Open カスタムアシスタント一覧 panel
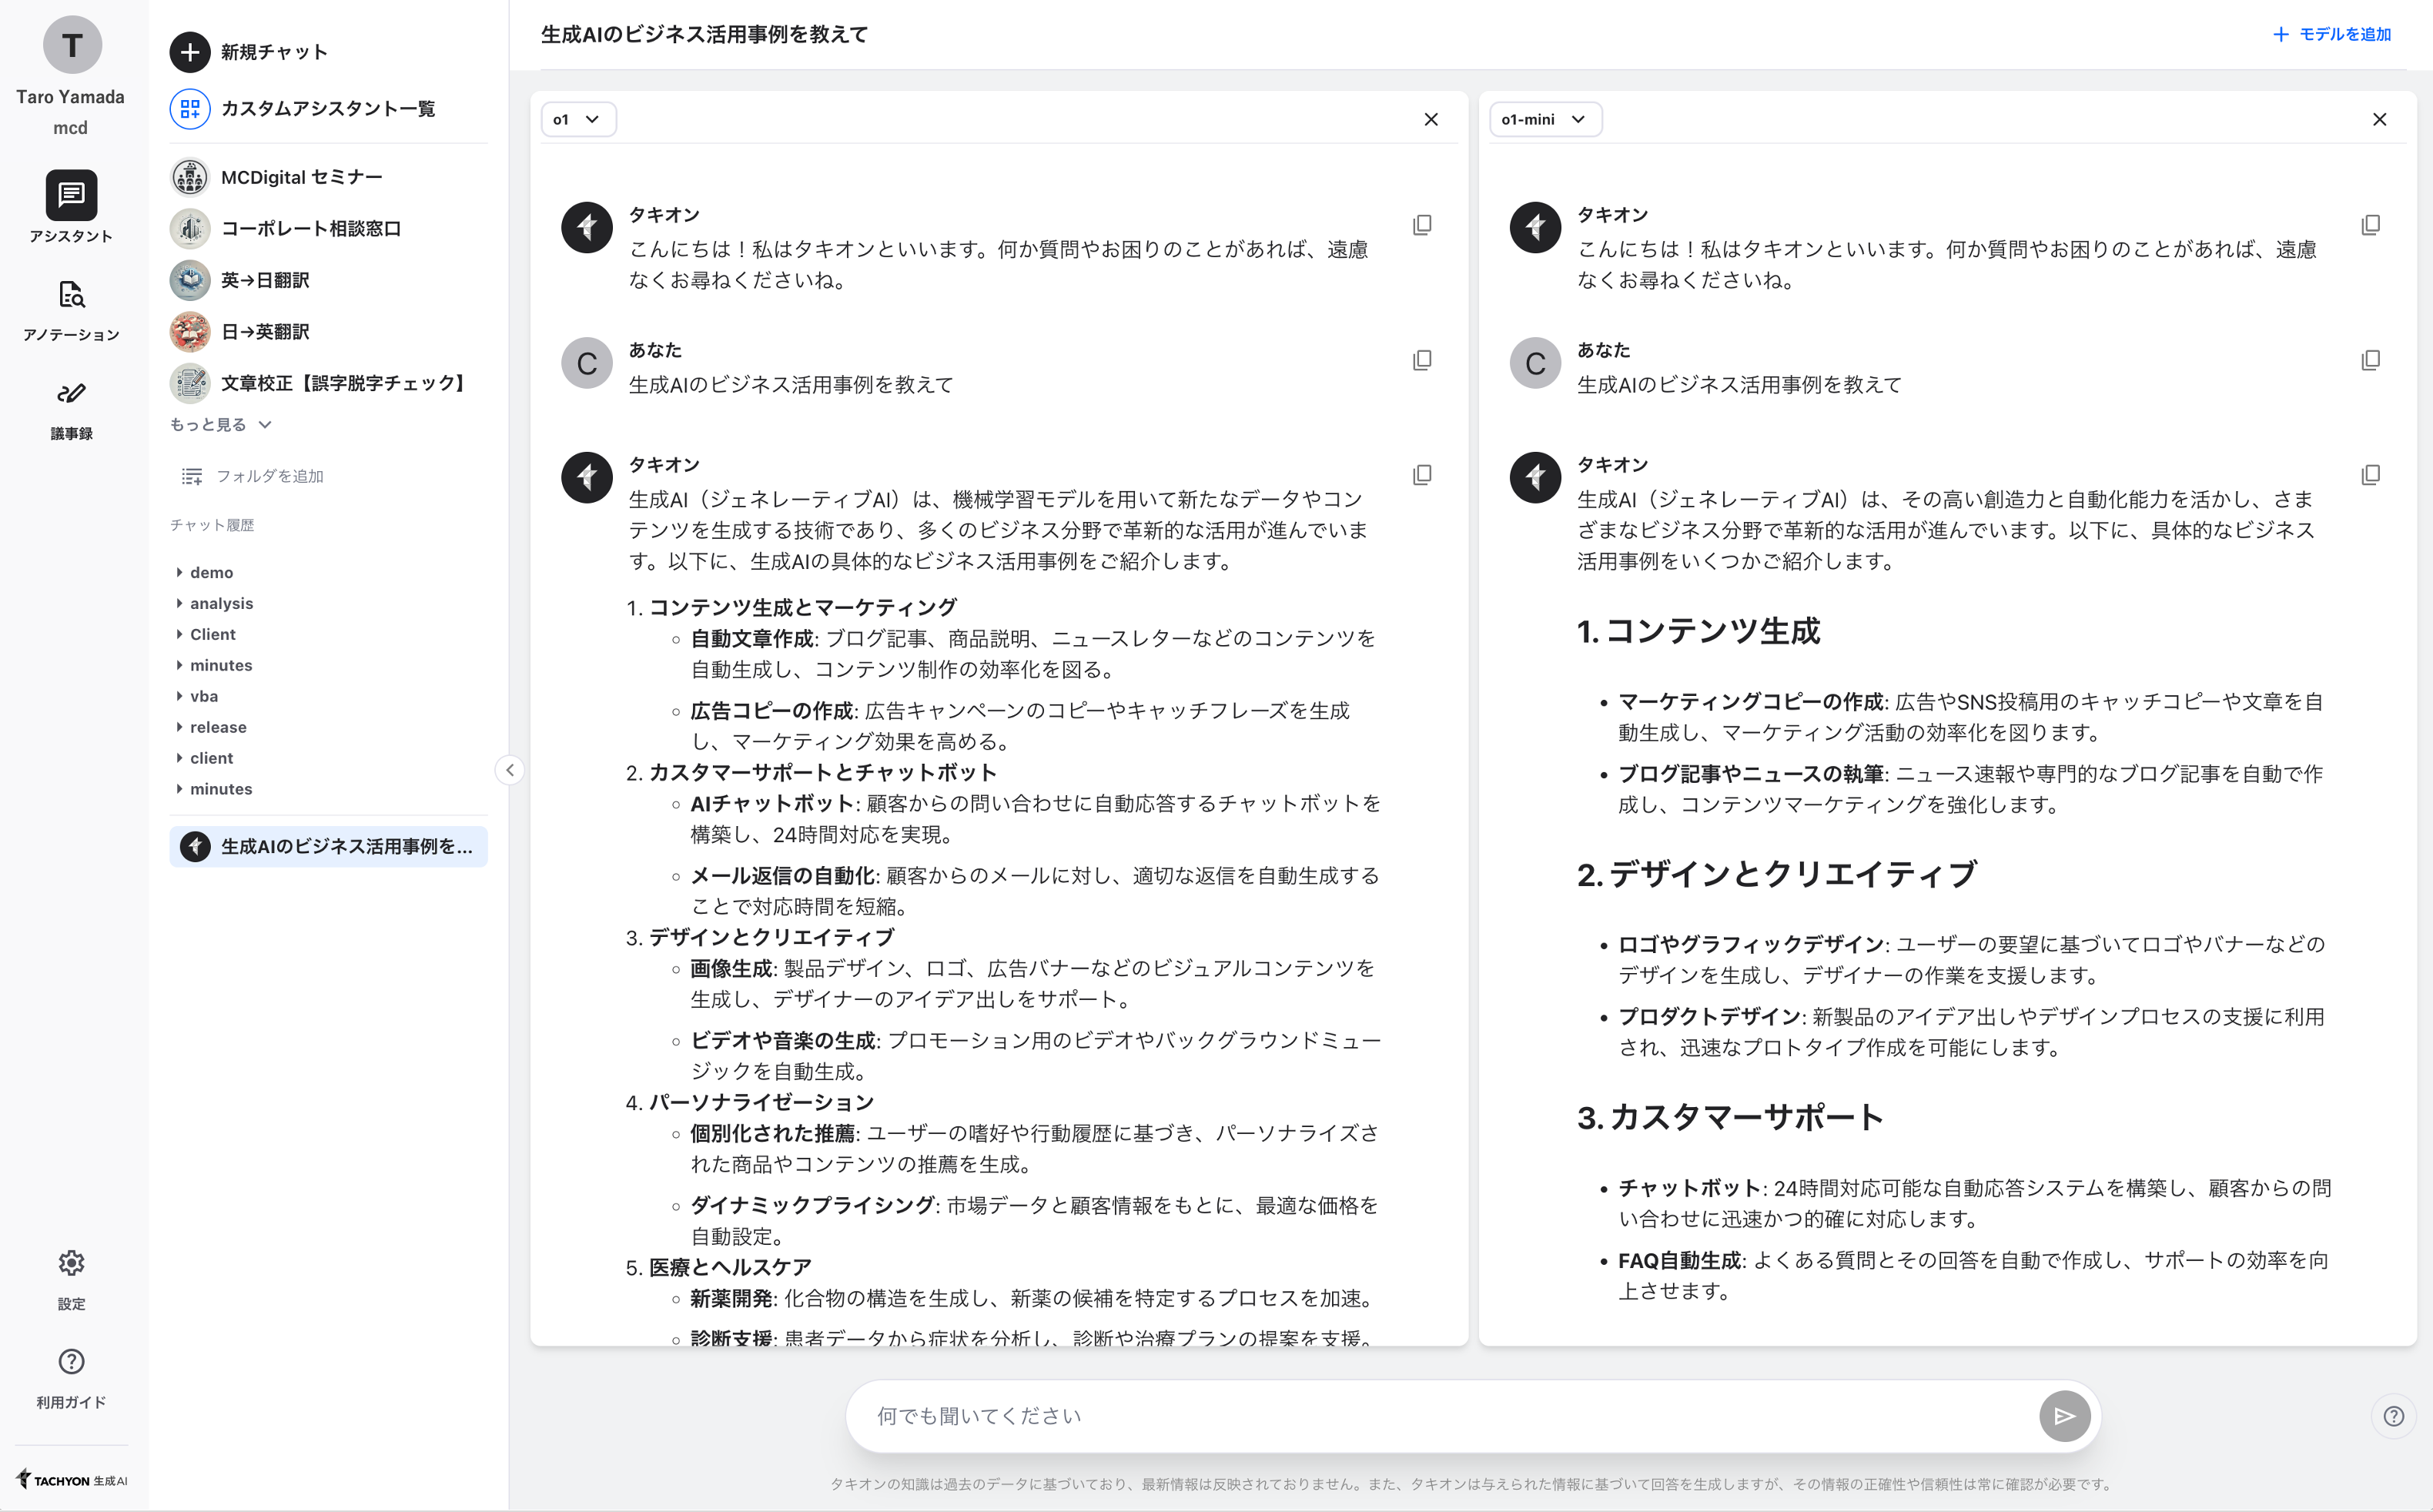The image size is (2433, 1512). click(x=330, y=108)
